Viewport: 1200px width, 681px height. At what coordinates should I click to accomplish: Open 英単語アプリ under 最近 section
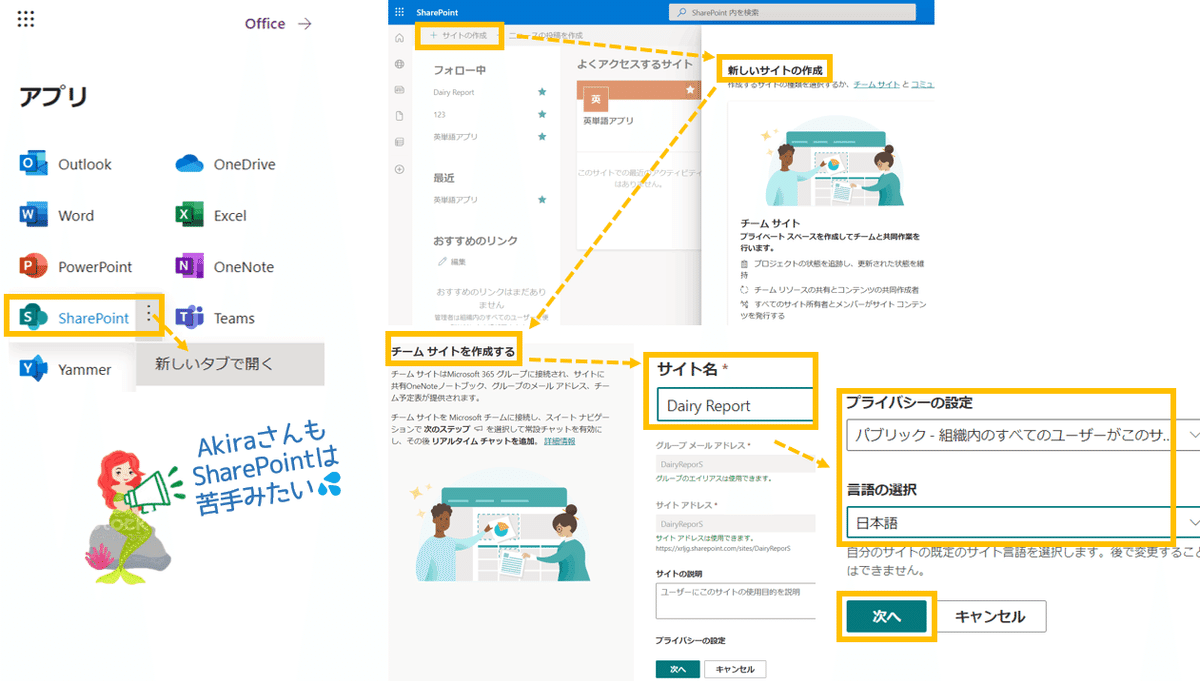coord(456,200)
